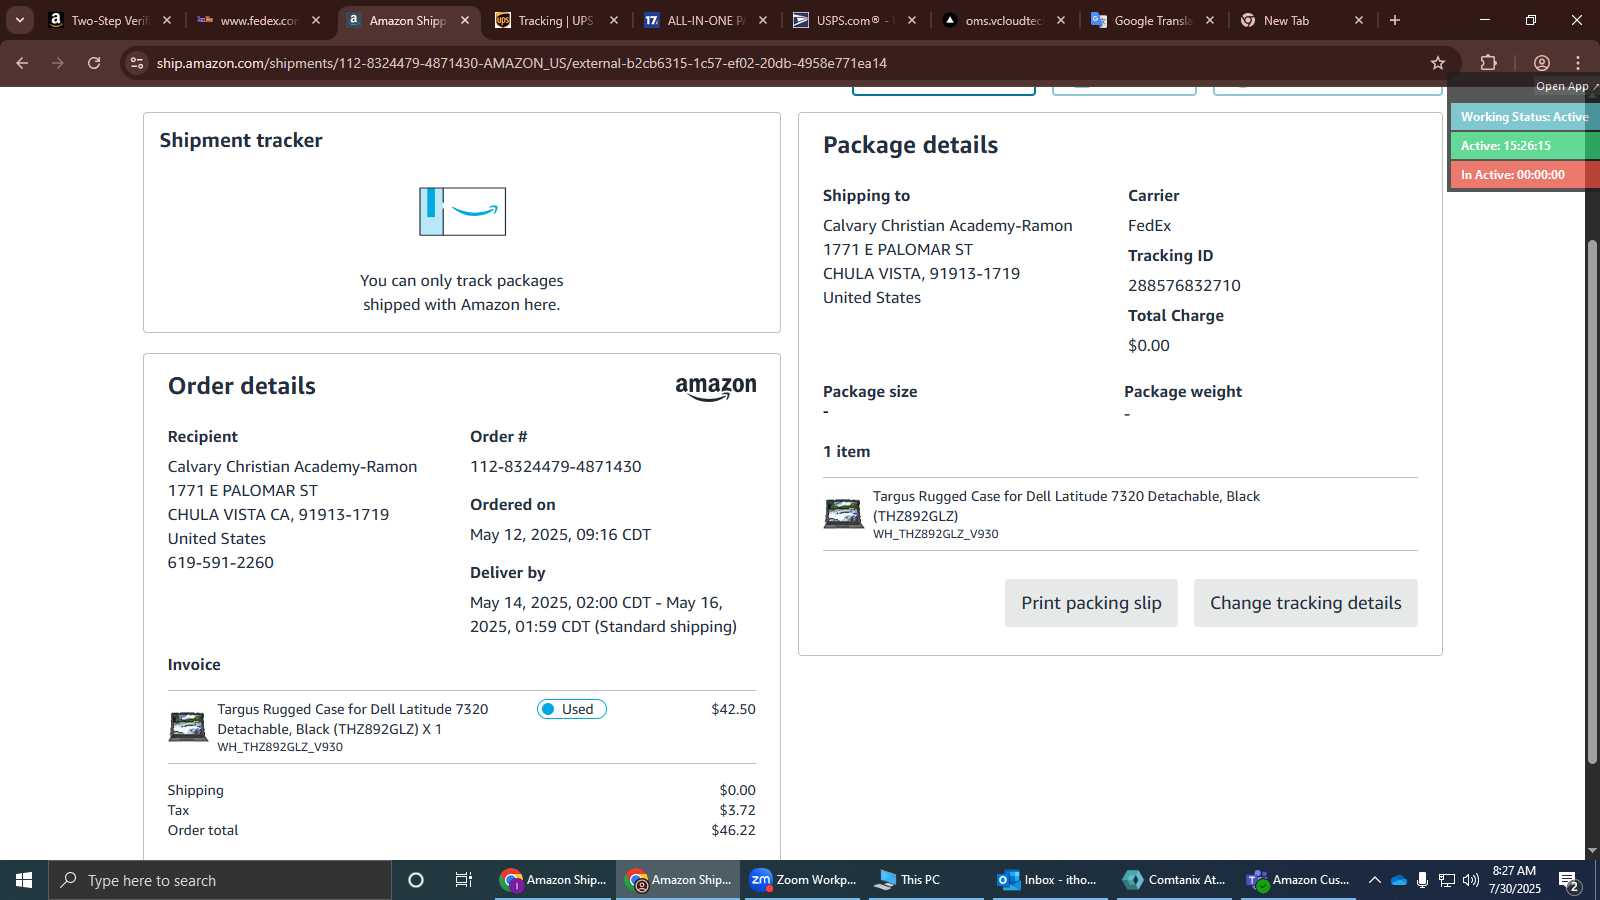1600x900 pixels.
Task: Click the FedEx carrier name
Action: click(1149, 226)
